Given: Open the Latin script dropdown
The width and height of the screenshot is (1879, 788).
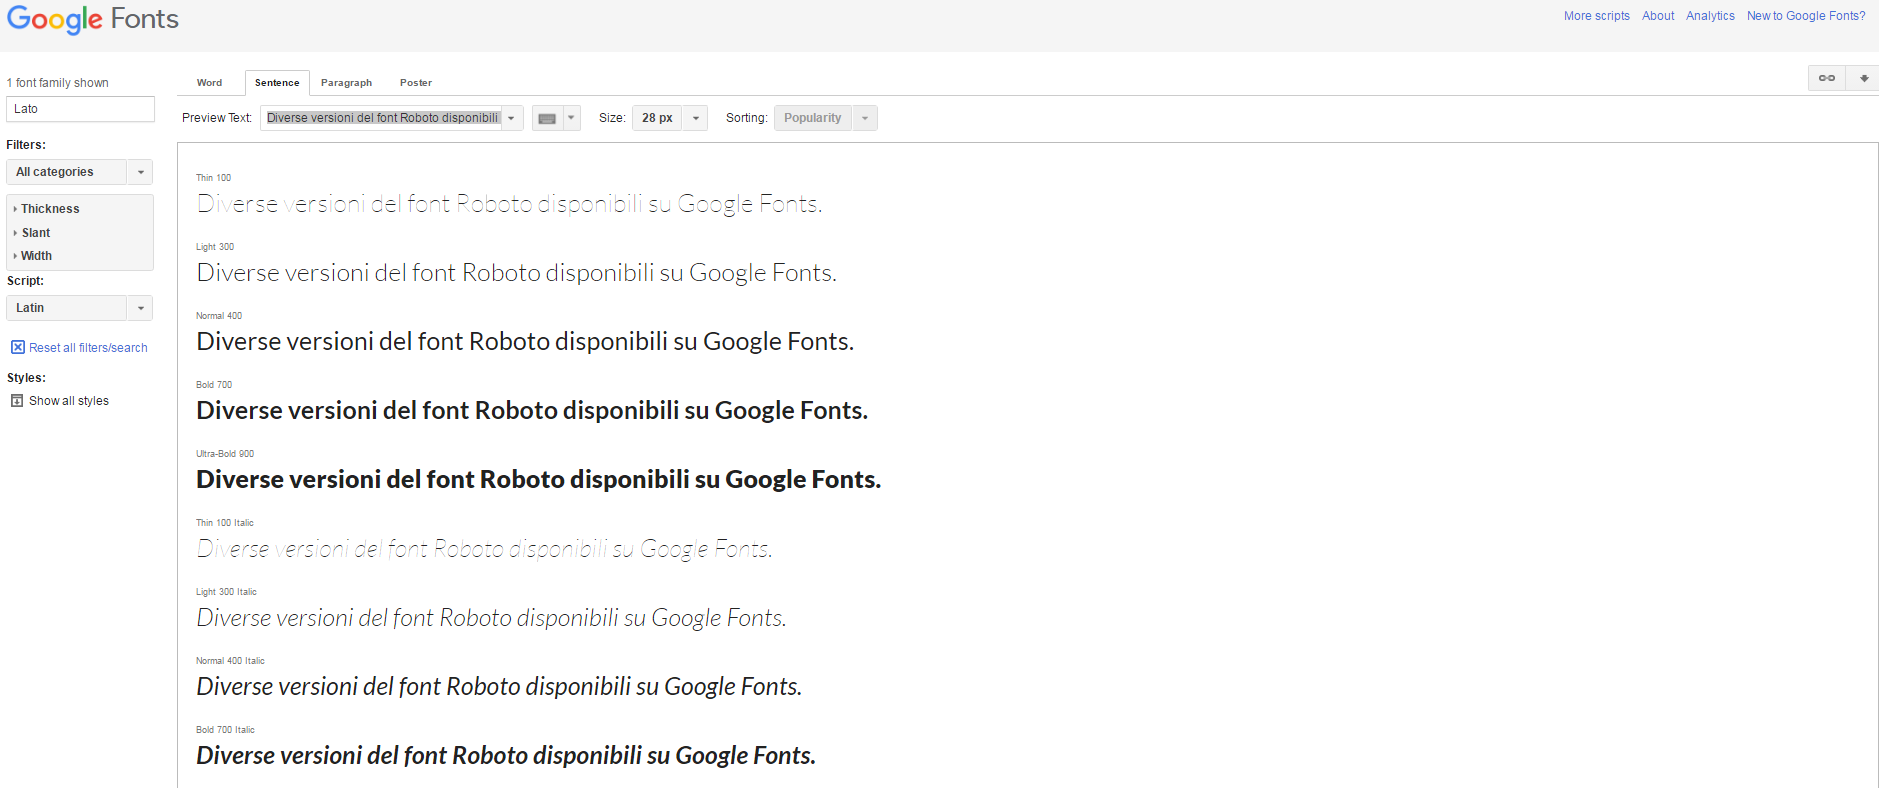Looking at the screenshot, I should coord(80,308).
